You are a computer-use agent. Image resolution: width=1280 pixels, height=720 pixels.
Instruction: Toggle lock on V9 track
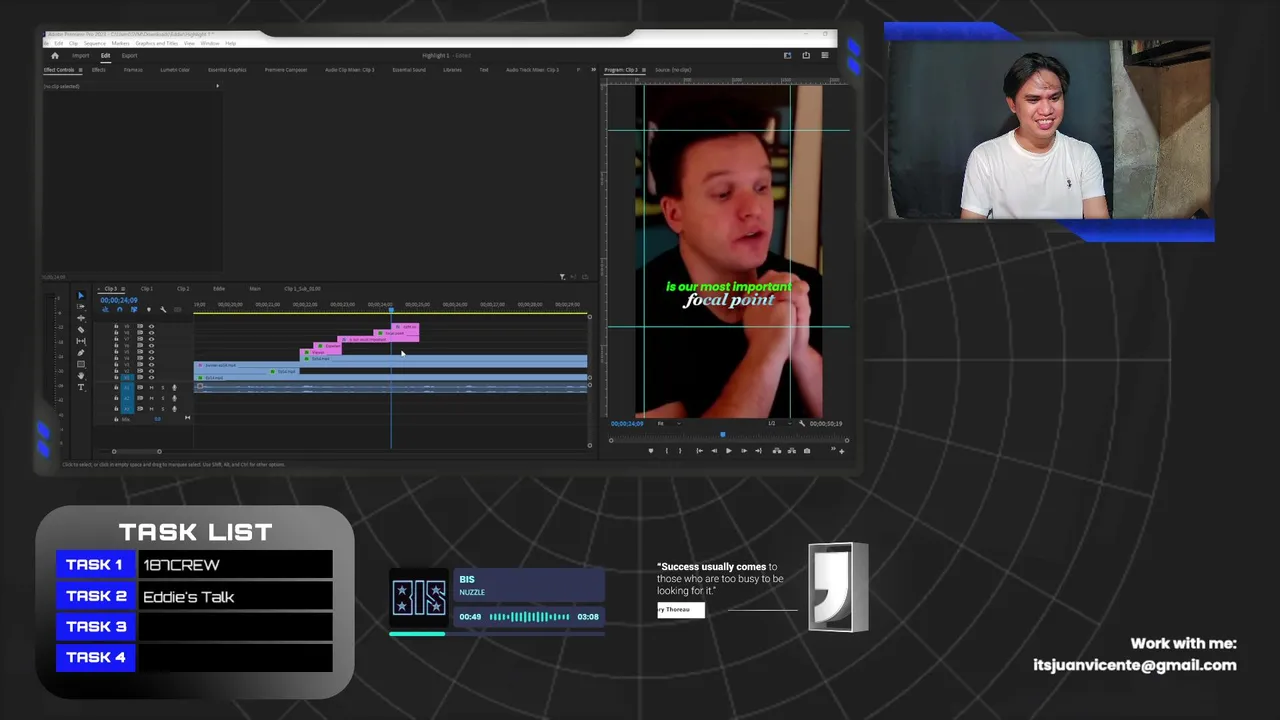pyautogui.click(x=116, y=326)
